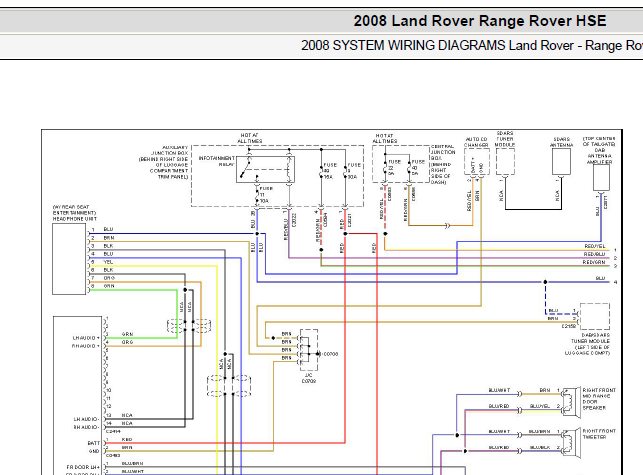Screen dimensions: 643x475
Task: Click the 'C2494' connector label
Action: (x=113, y=432)
